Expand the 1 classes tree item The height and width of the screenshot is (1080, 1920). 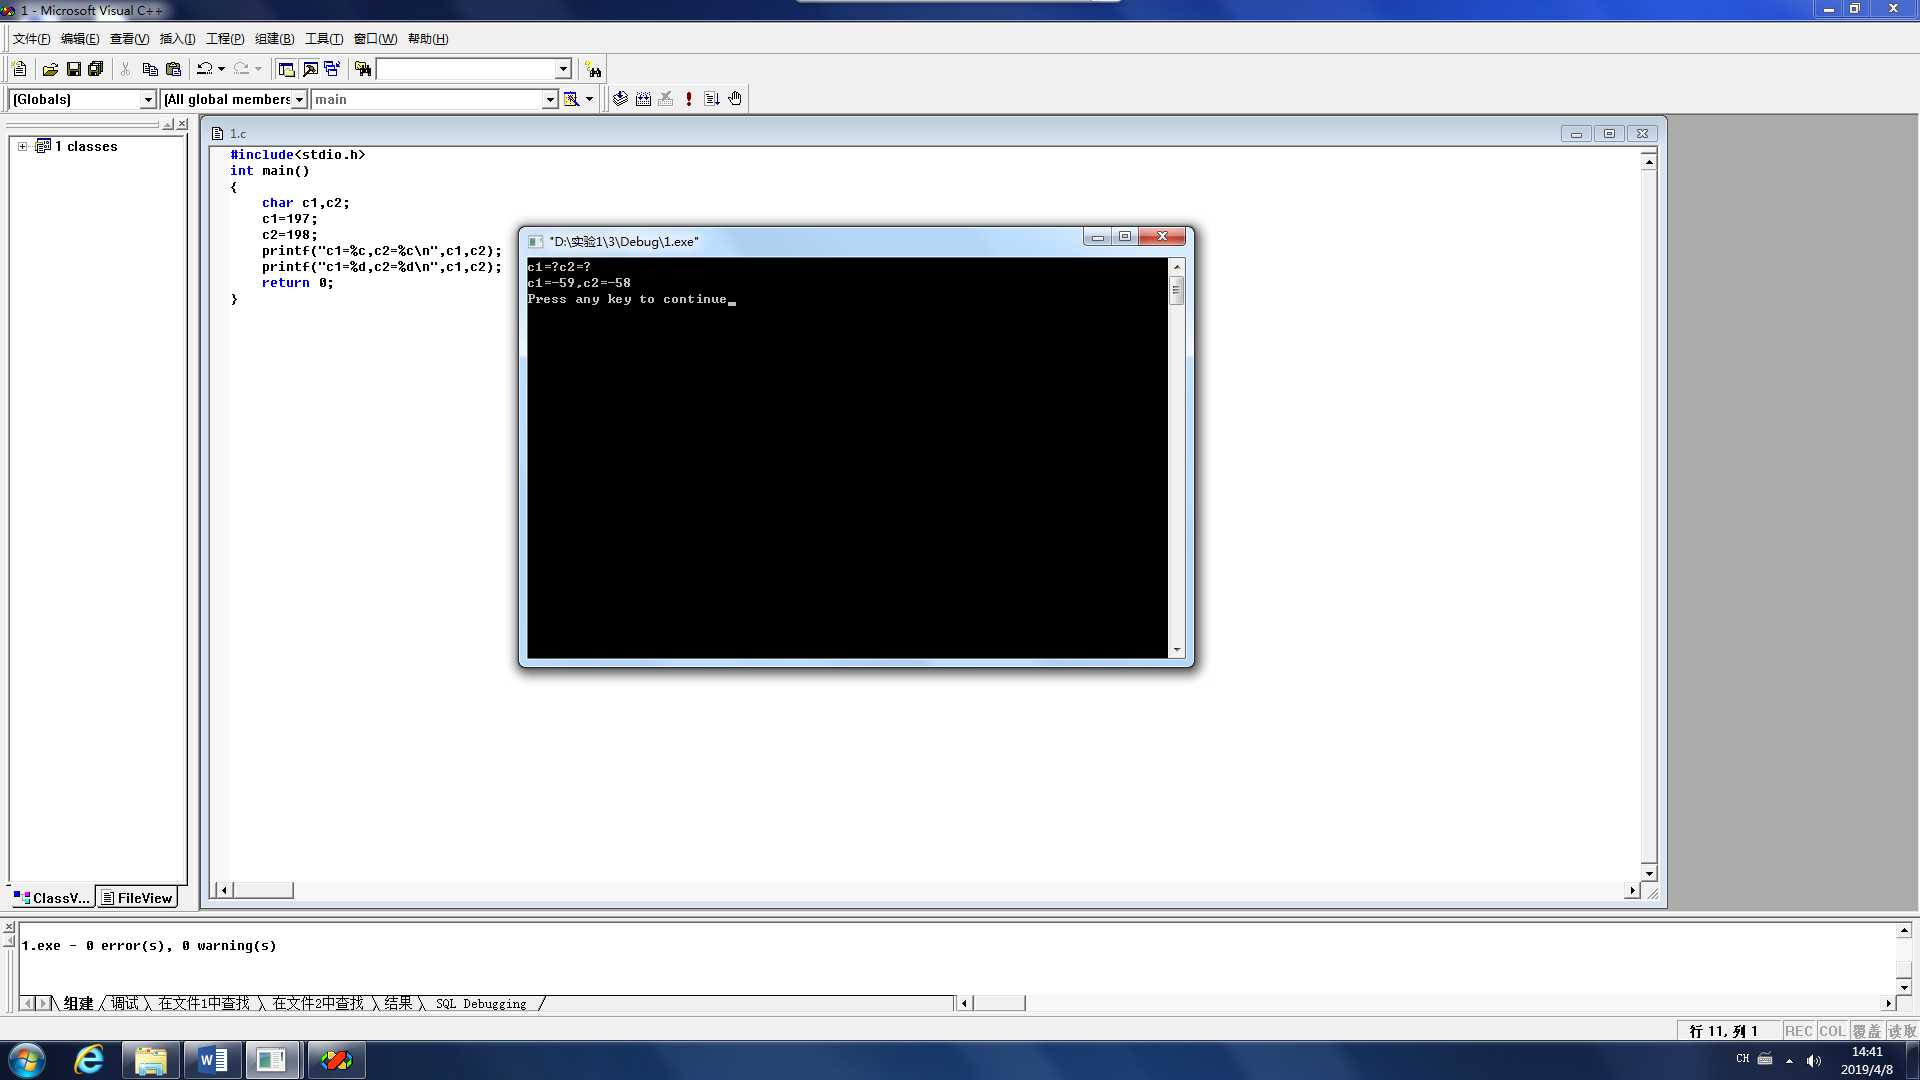tap(21, 145)
